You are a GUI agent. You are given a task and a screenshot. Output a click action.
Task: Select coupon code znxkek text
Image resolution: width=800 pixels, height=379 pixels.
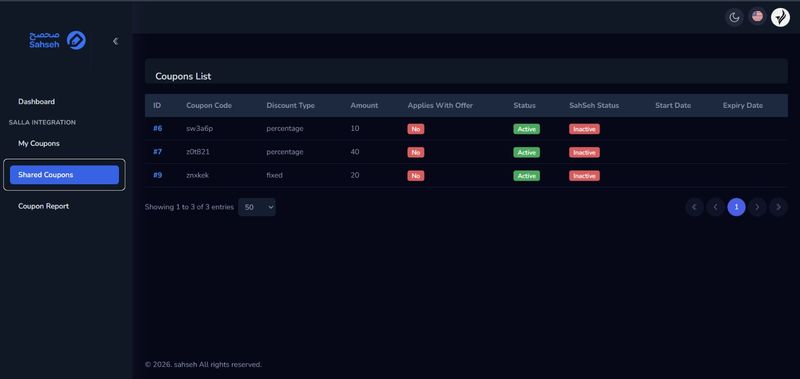click(x=197, y=175)
